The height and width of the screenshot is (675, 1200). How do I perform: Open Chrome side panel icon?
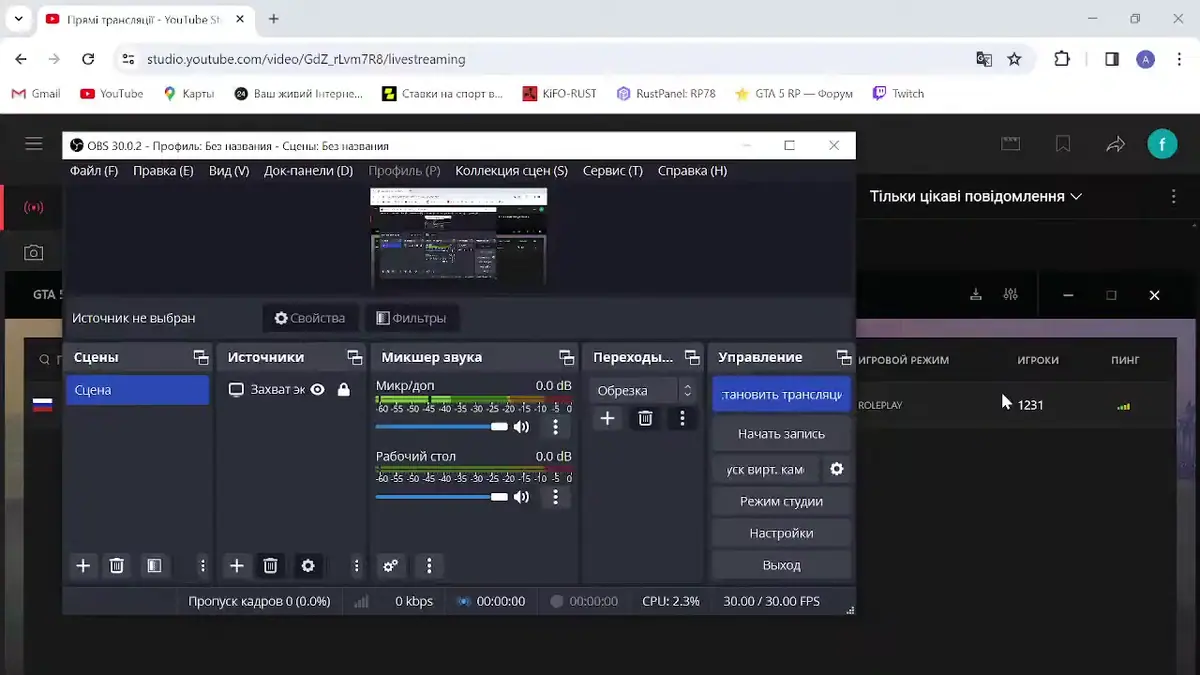point(1111,59)
